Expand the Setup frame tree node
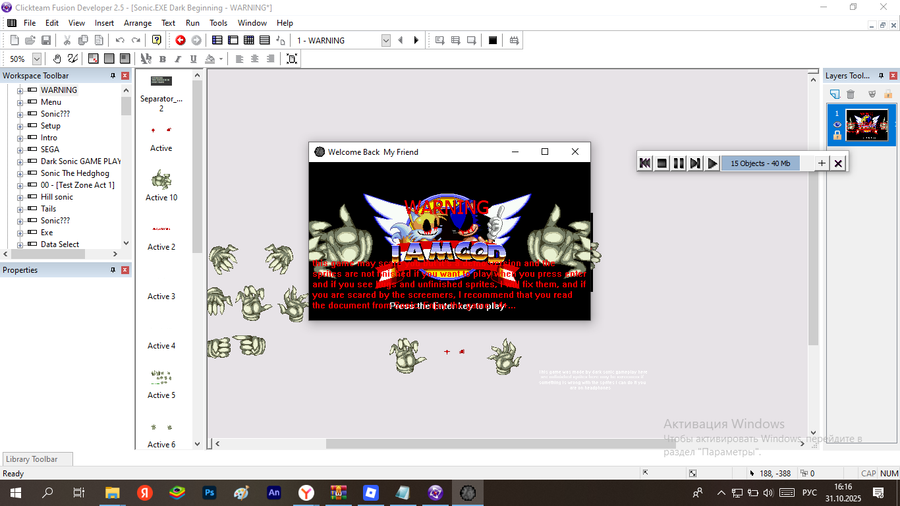The width and height of the screenshot is (900, 506). coord(20,126)
